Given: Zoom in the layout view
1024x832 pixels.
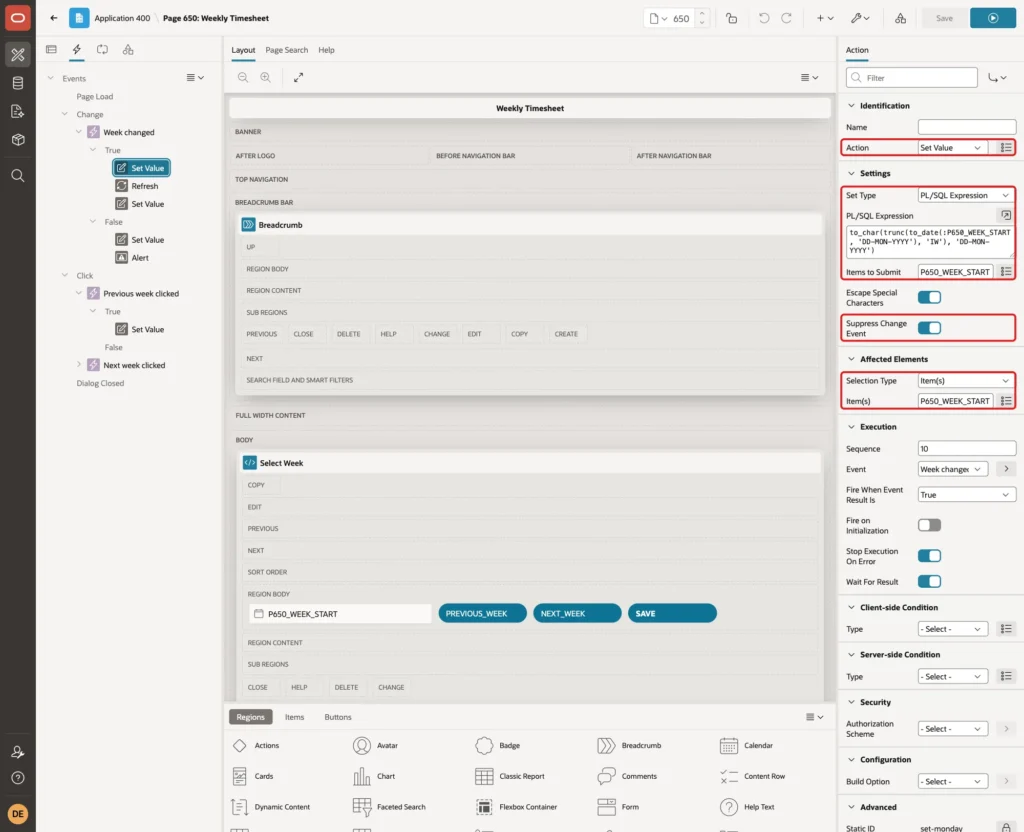Looking at the screenshot, I should pos(266,77).
